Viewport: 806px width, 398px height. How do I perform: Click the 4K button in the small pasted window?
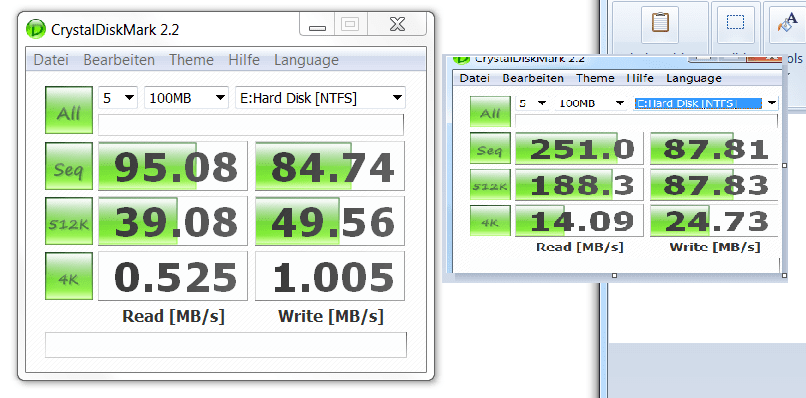point(490,221)
